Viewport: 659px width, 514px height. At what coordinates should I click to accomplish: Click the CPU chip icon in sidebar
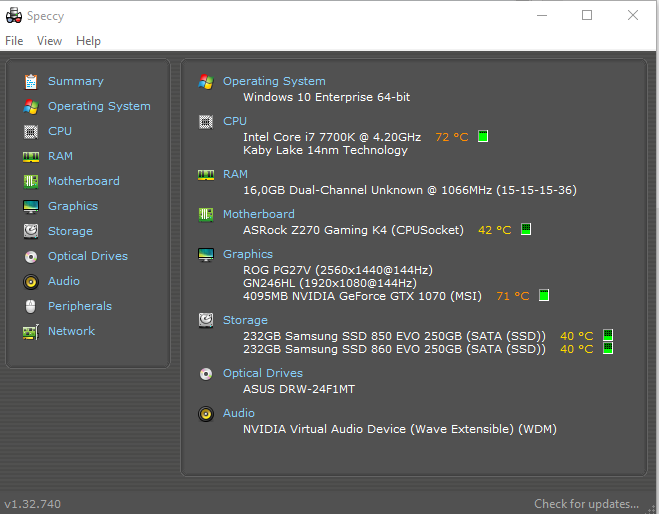click(x=31, y=132)
